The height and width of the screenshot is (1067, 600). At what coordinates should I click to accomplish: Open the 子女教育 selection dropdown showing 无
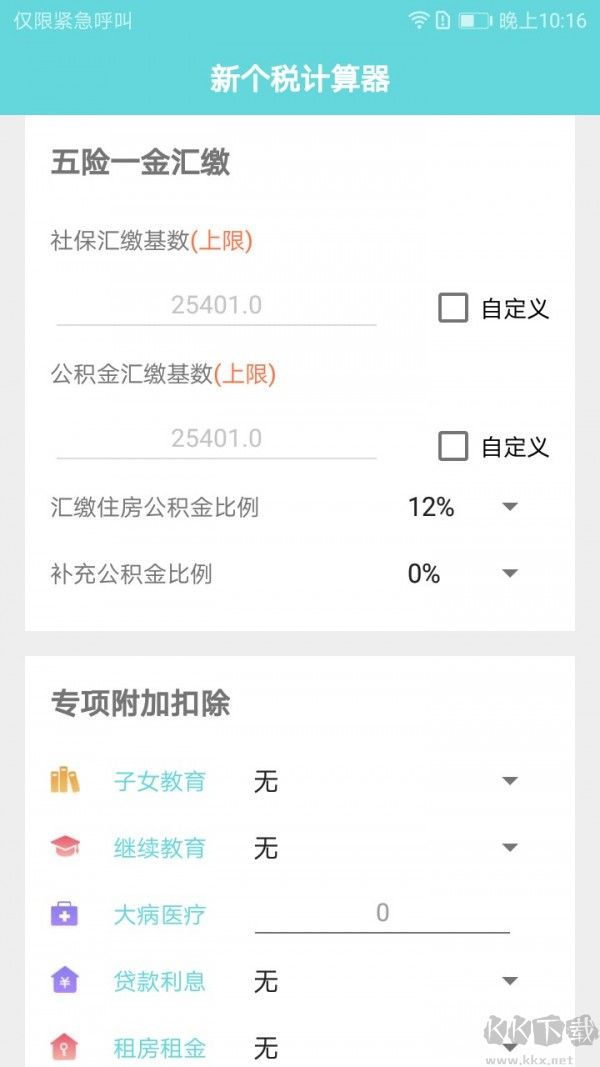pos(510,781)
